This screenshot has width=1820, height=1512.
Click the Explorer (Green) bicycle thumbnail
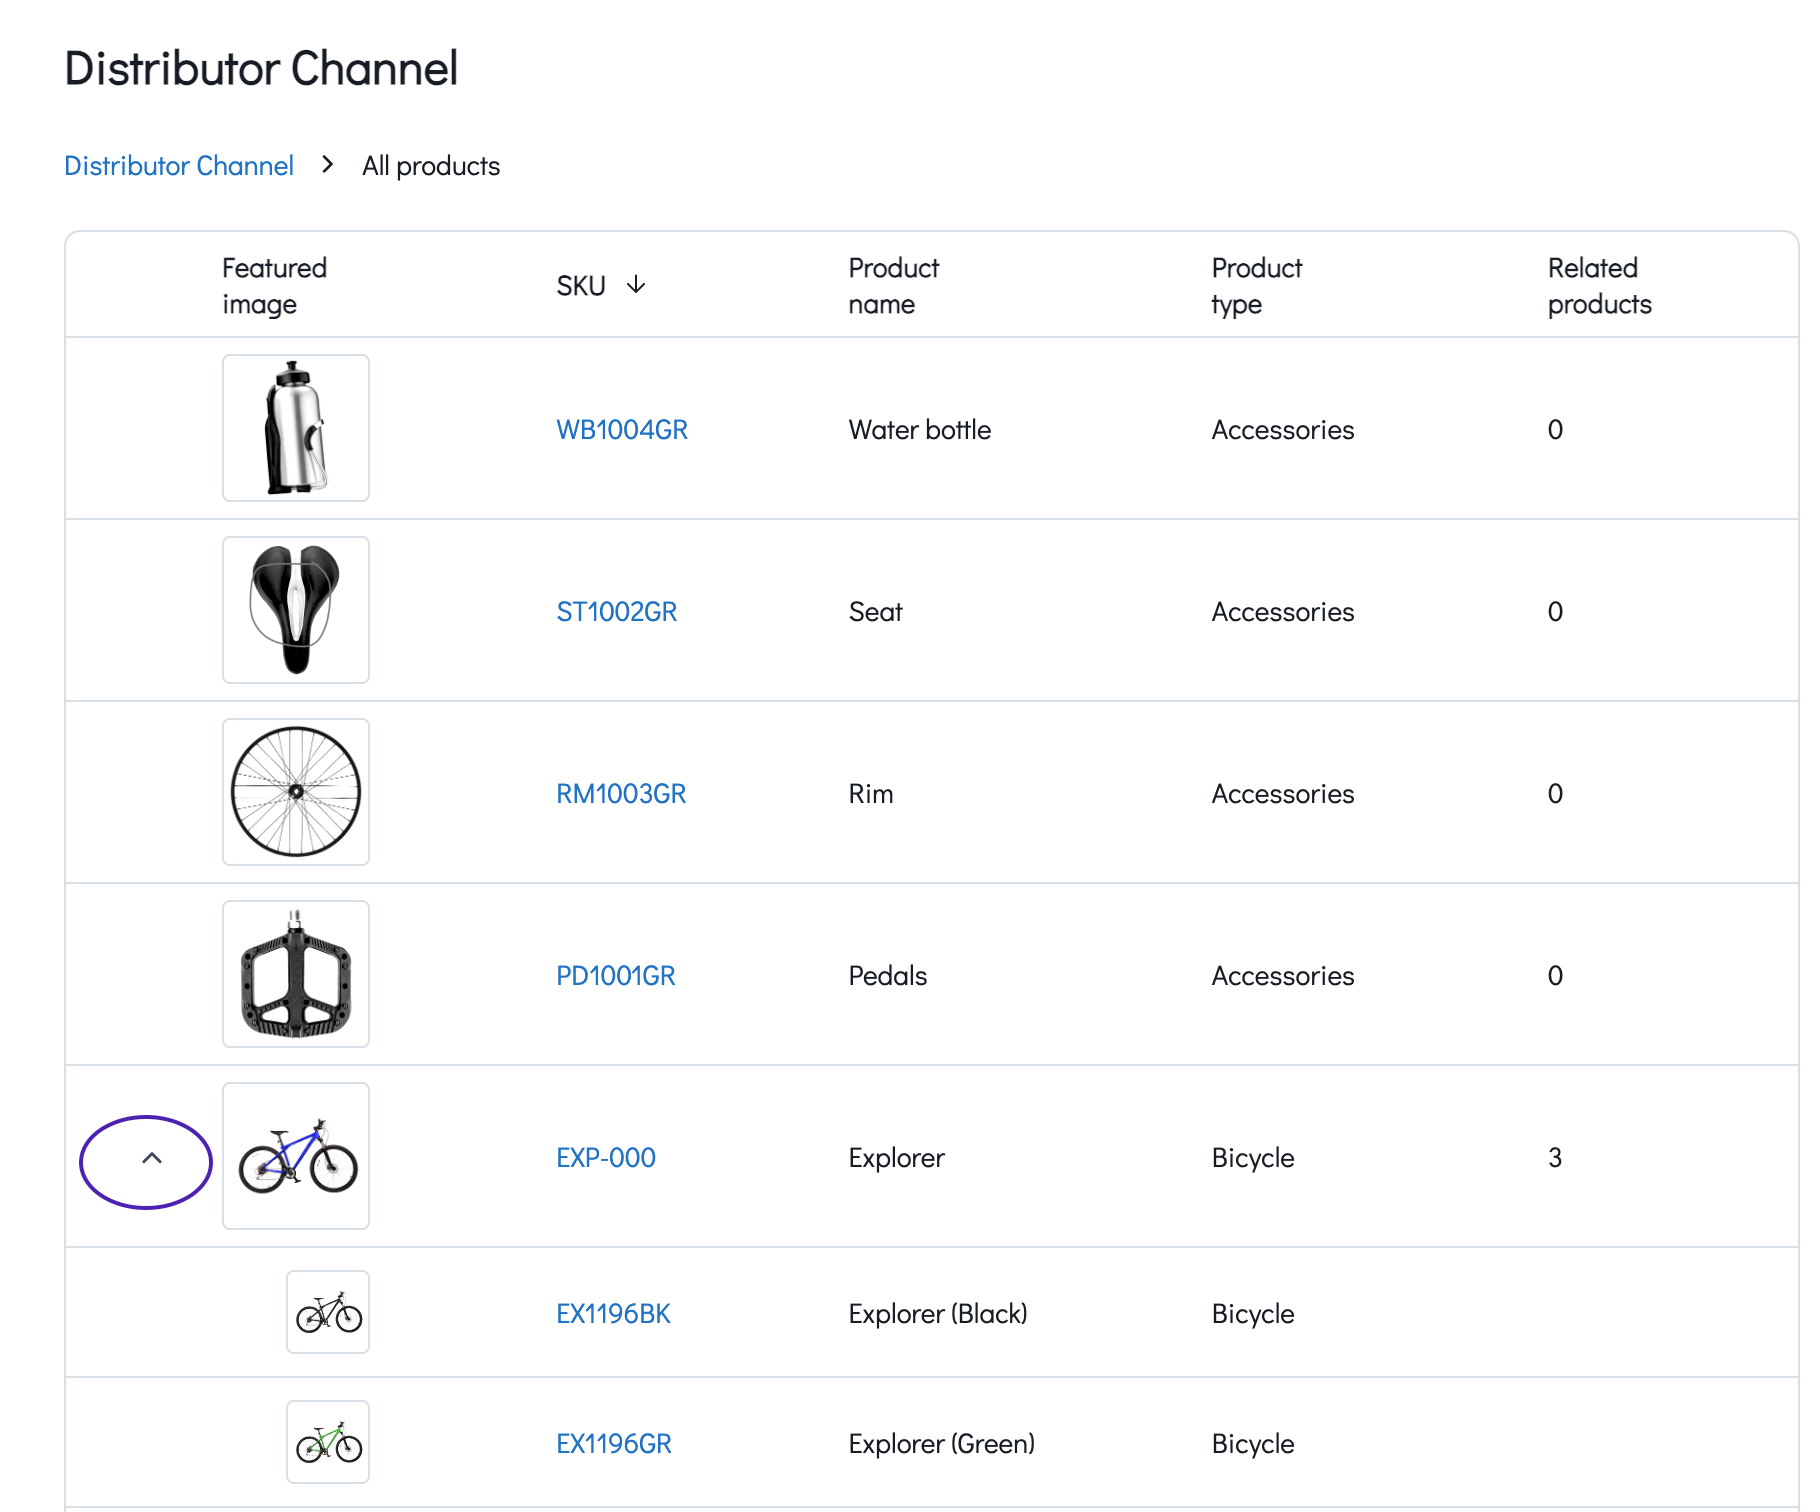coord(328,1442)
